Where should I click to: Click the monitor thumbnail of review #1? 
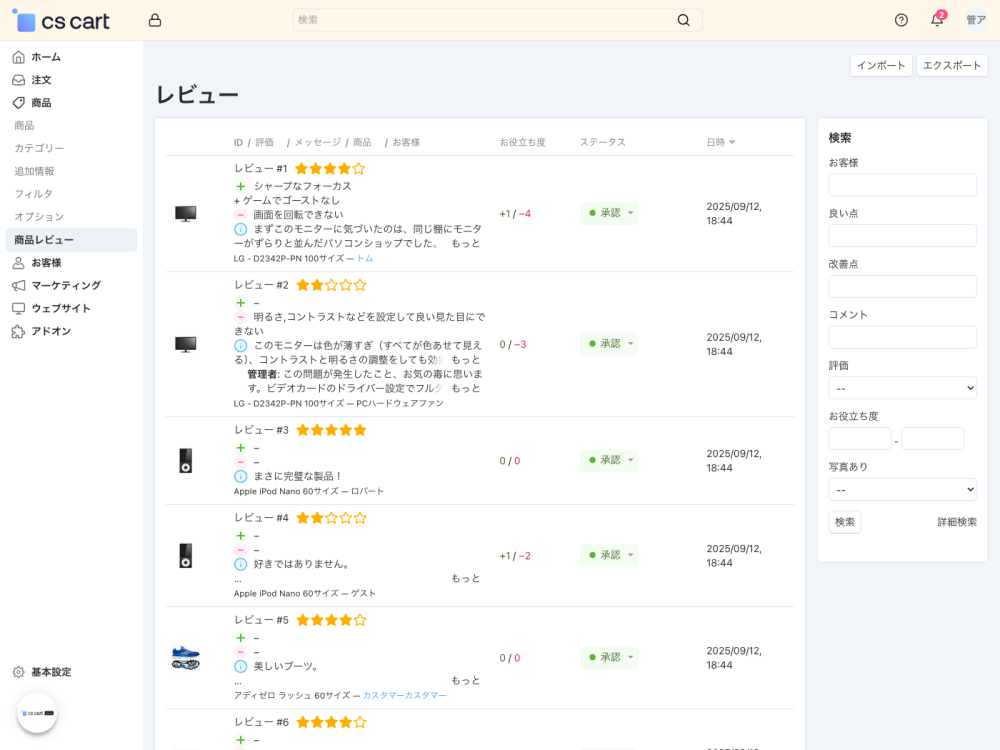point(185,213)
